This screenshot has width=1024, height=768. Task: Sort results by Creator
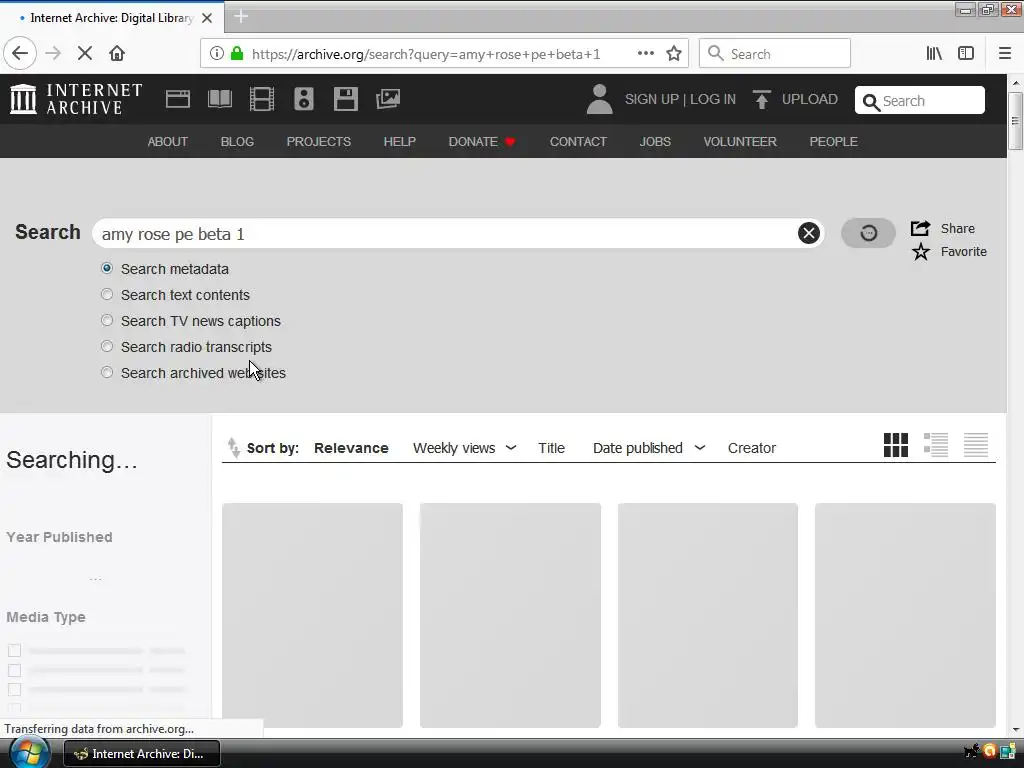point(752,448)
